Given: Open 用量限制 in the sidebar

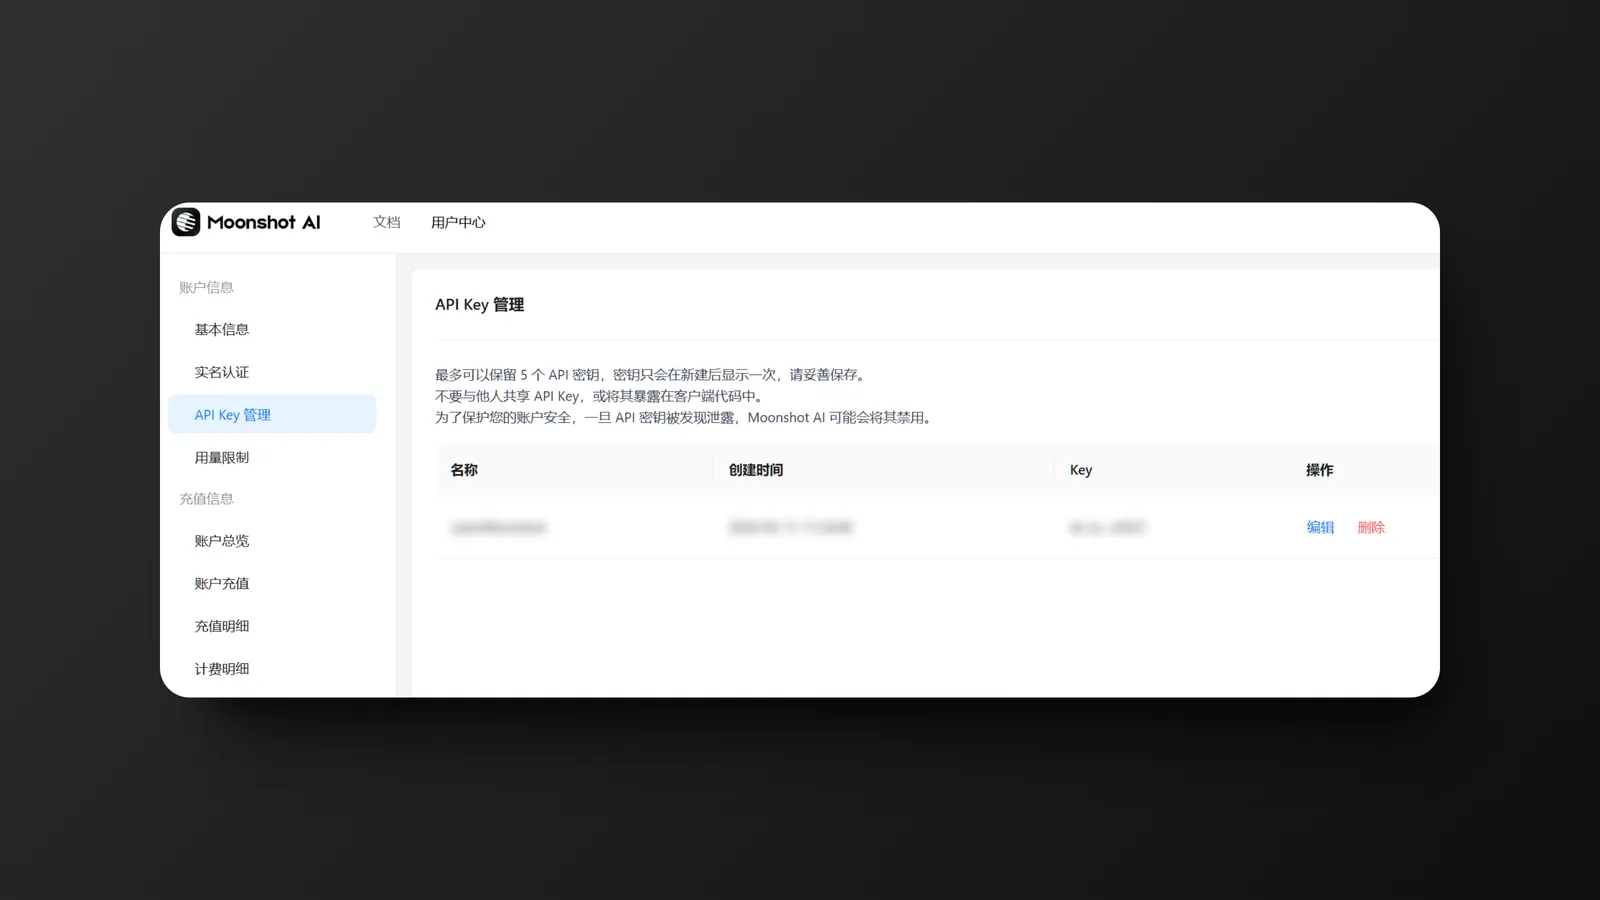Looking at the screenshot, I should 222,458.
